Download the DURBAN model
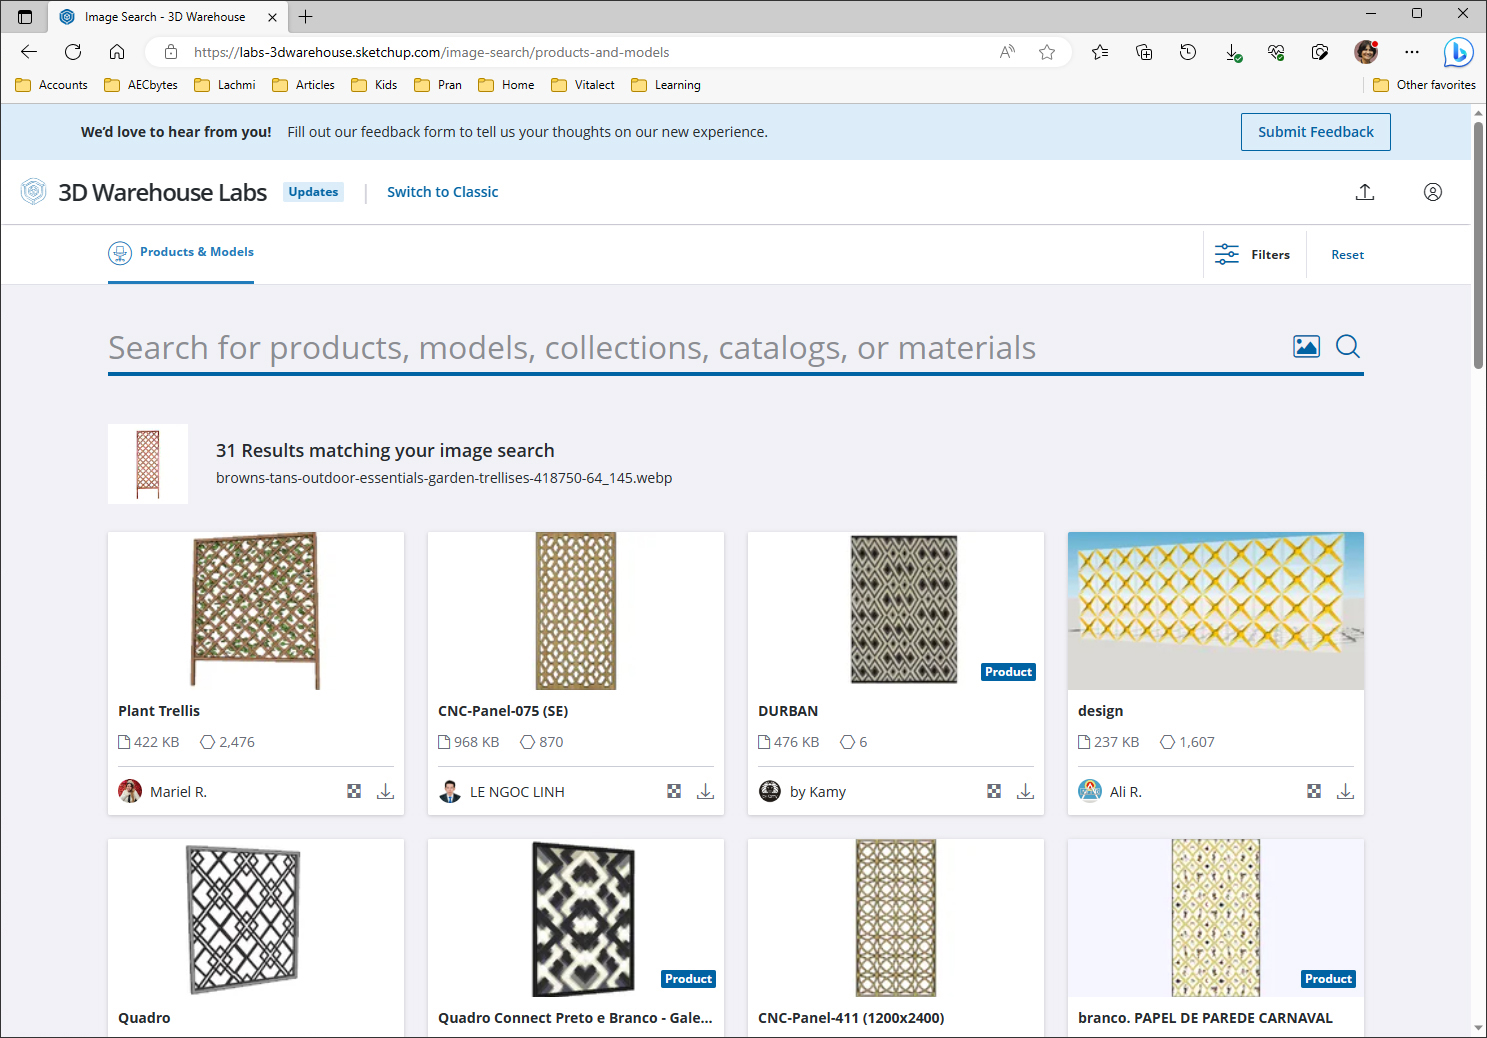The image size is (1487, 1038). (1025, 791)
